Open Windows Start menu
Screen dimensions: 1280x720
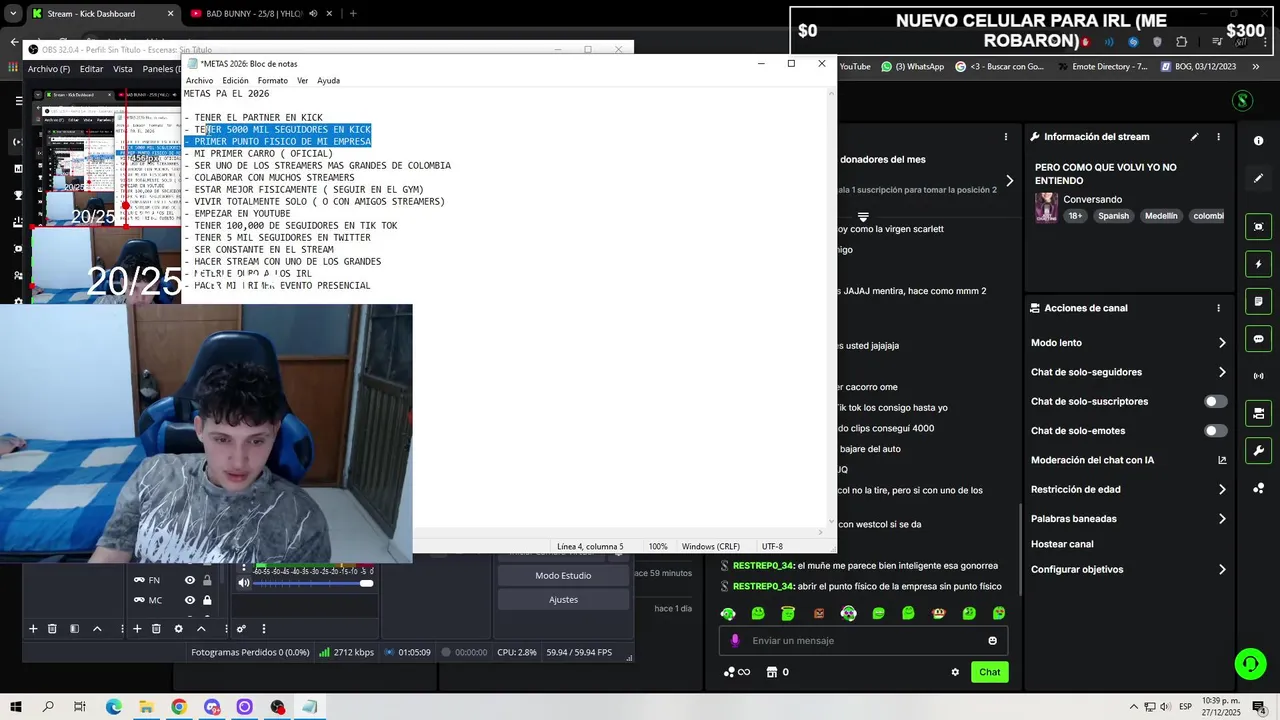tap(16, 707)
